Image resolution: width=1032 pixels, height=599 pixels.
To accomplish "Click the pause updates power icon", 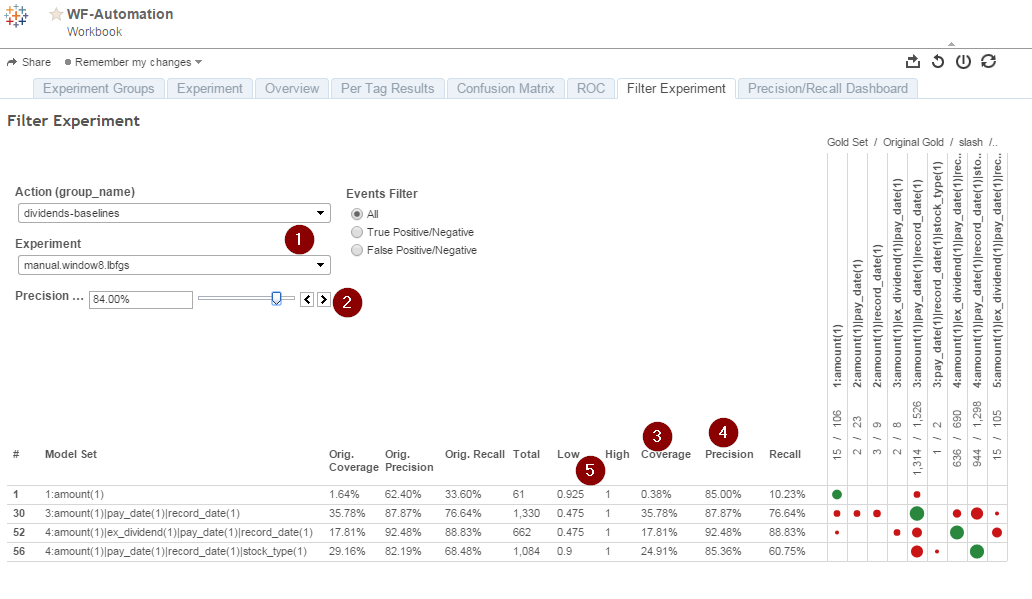I will coord(963,61).
